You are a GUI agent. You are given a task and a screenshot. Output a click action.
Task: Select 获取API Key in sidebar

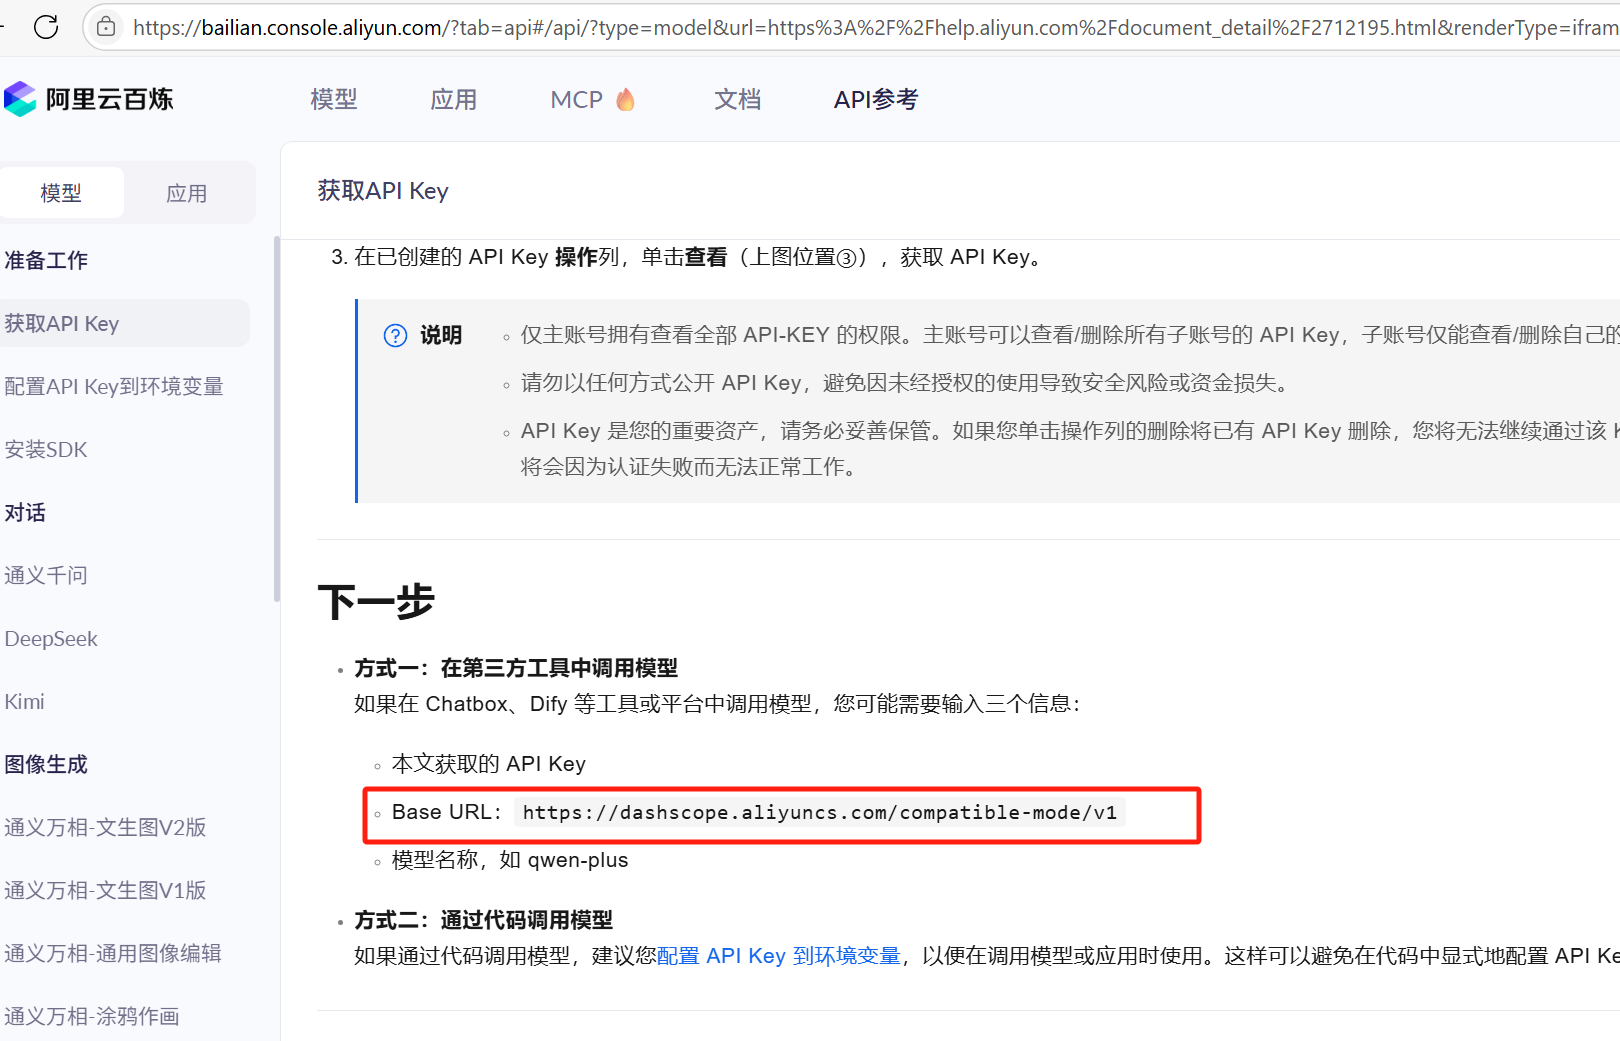click(124, 323)
